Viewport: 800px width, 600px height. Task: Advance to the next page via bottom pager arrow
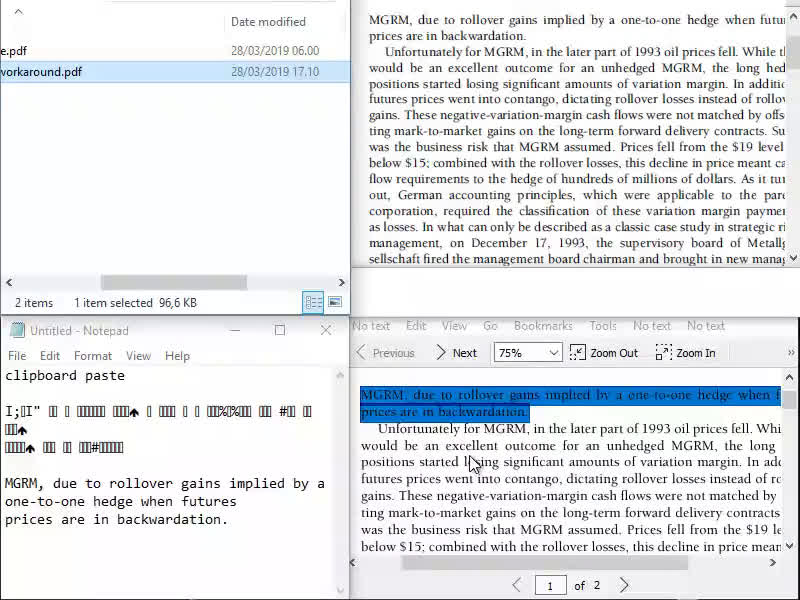click(624, 587)
